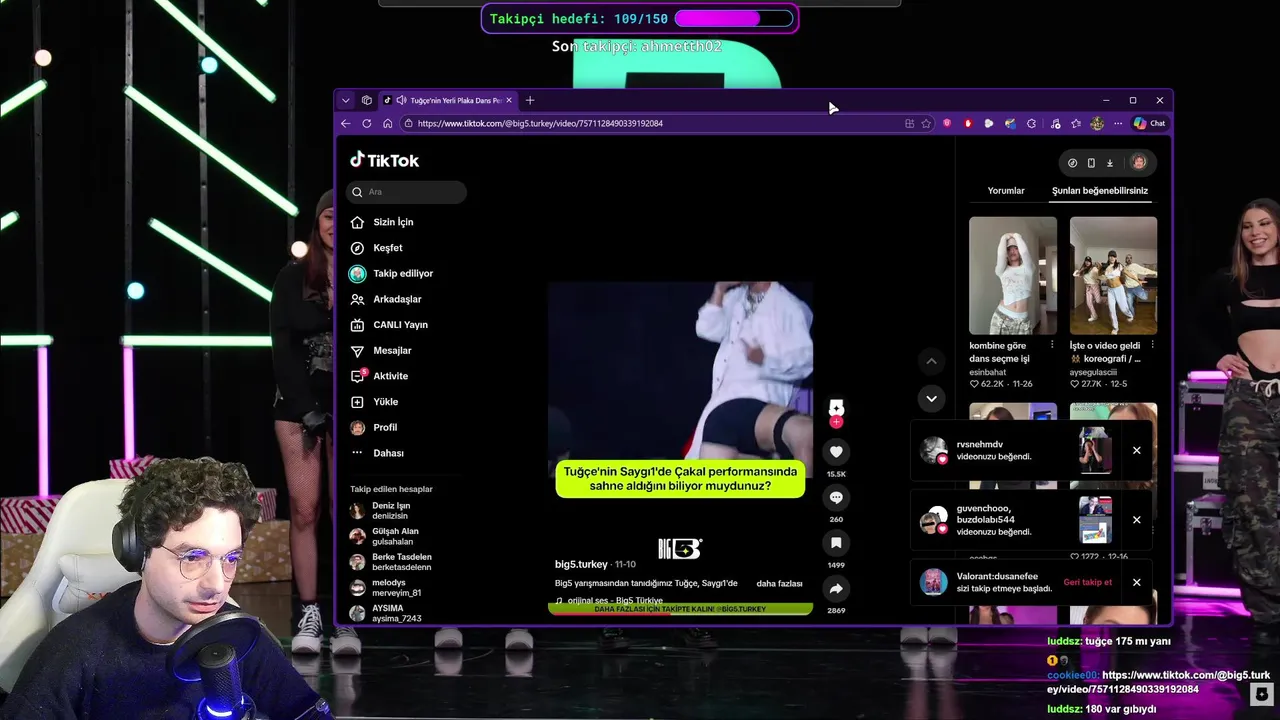Image resolution: width=1280 pixels, height=720 pixels.
Task: Open Berke Tasdelen followed account
Action: click(x=402, y=562)
